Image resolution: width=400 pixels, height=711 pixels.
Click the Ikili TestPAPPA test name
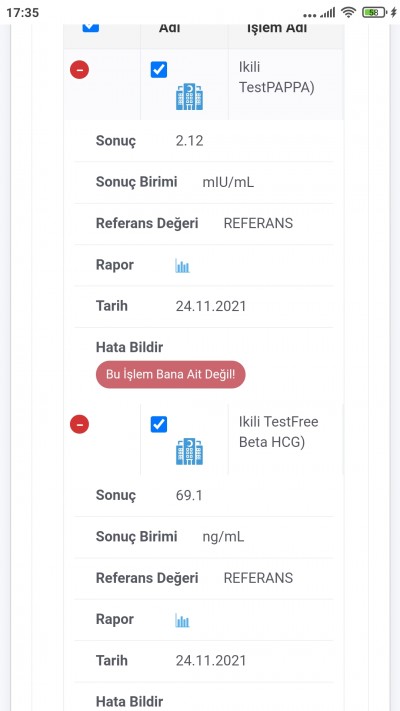[277, 77]
